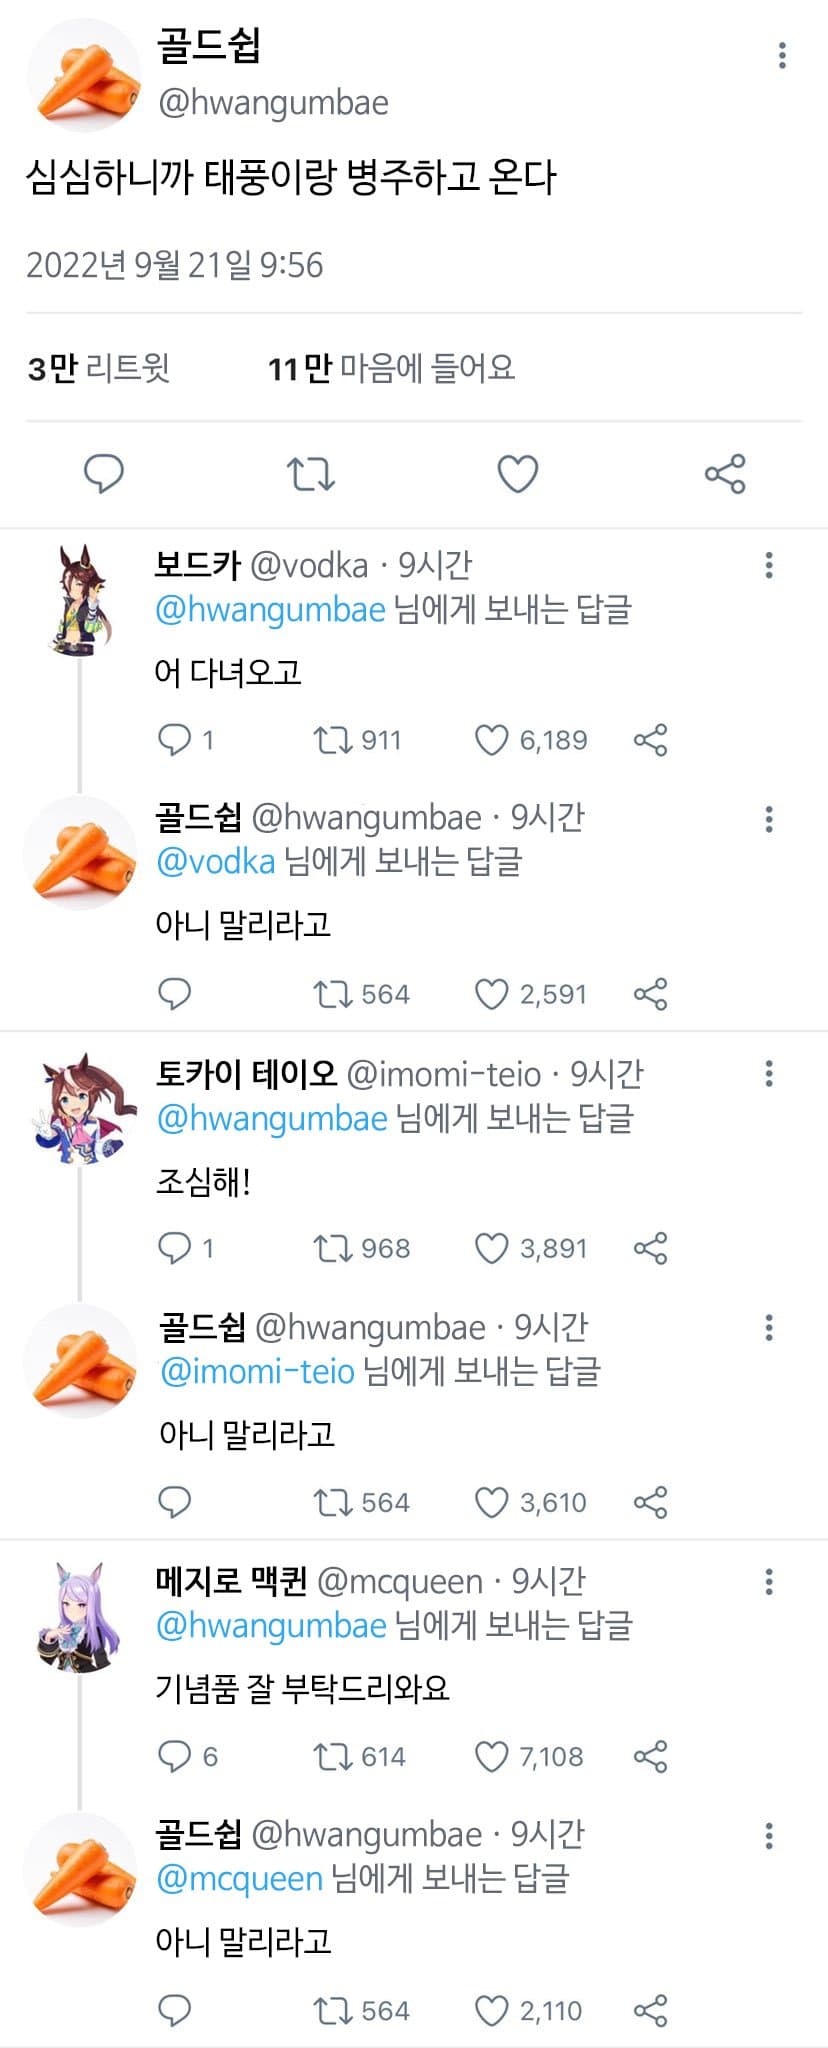The width and height of the screenshot is (828, 2048).
Task: Open the @vodka mention link
Action: click(216, 862)
